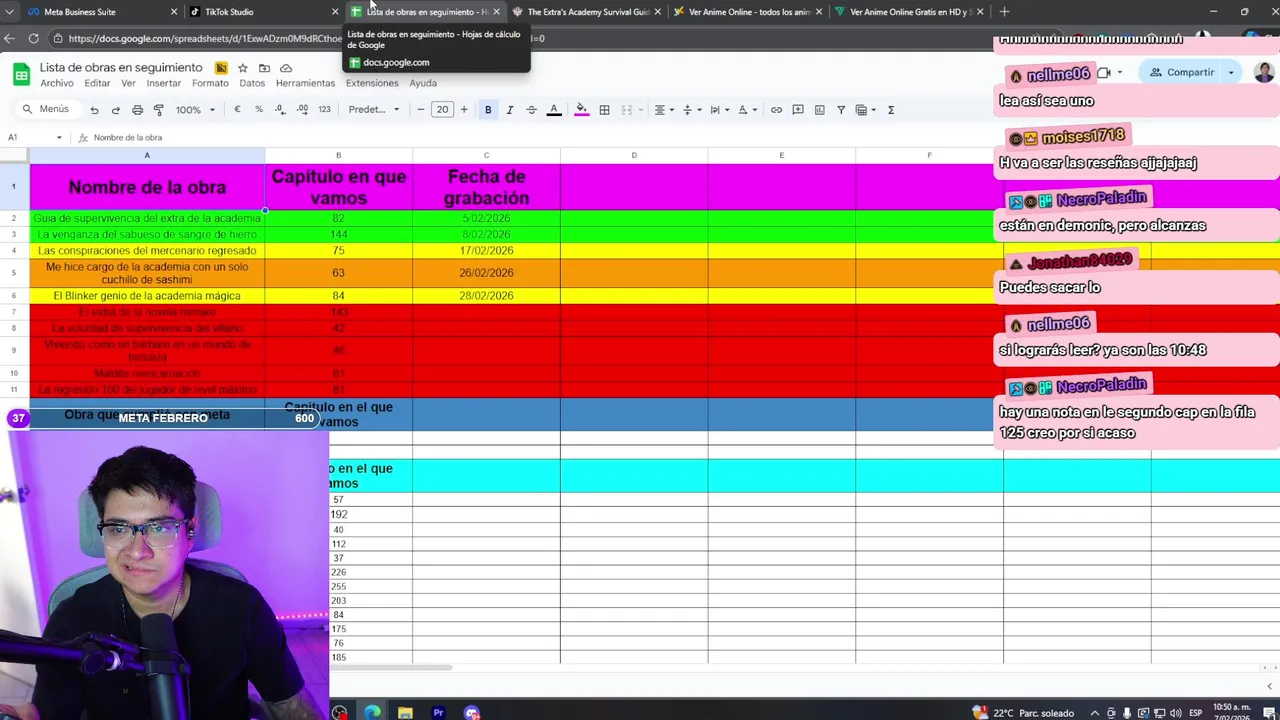Click the Compartir share button
Viewport: 1280px width, 720px height.
(x=1181, y=72)
